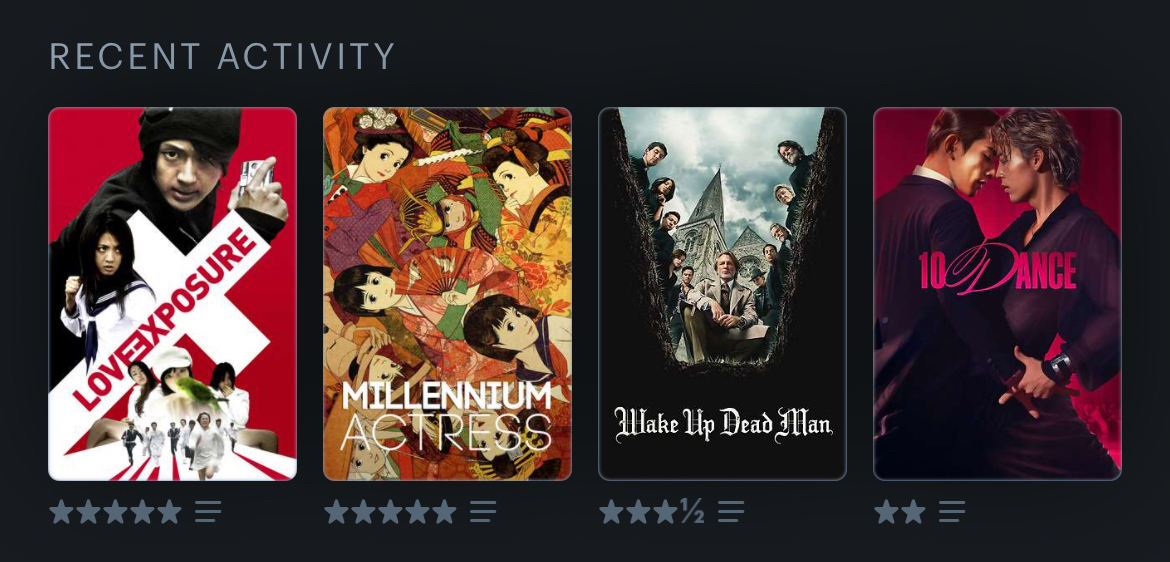This screenshot has height=562, width=1170.
Task: Click the third star under Love Exposure
Action: click(x=116, y=512)
